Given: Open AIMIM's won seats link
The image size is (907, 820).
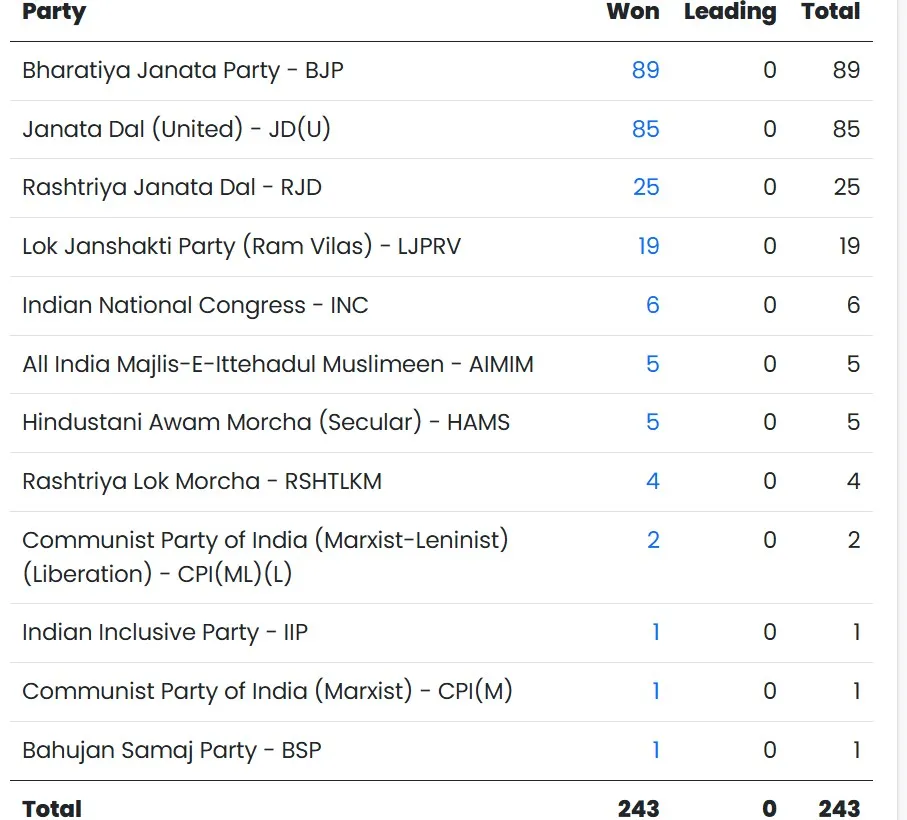Looking at the screenshot, I should pyautogui.click(x=652, y=364).
